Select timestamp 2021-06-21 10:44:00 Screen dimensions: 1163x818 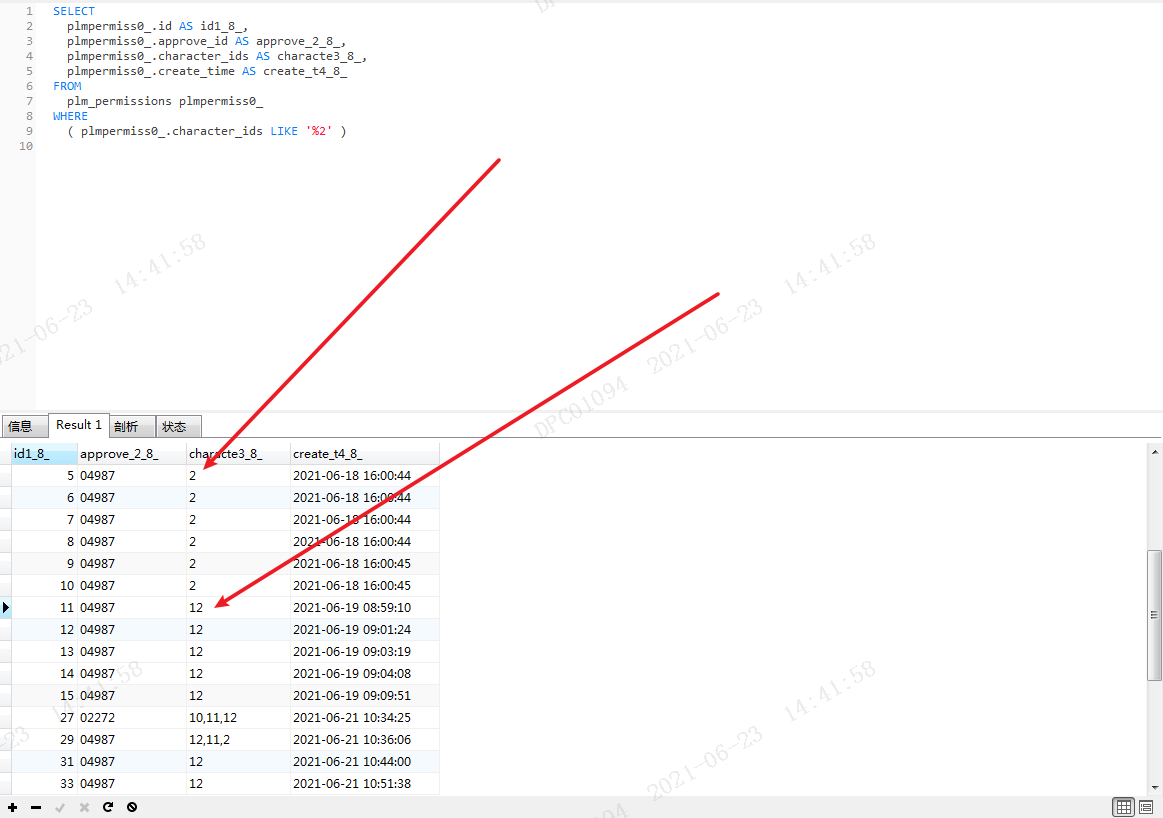tap(364, 762)
